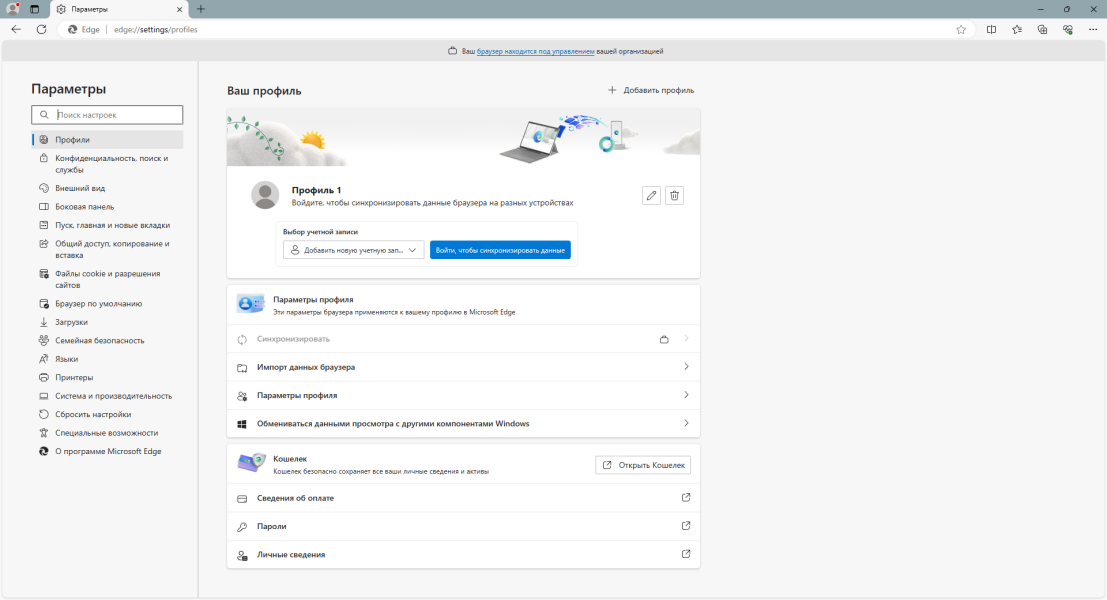
Task: Click the profile avatar in title bar
Action: tap(13, 9)
